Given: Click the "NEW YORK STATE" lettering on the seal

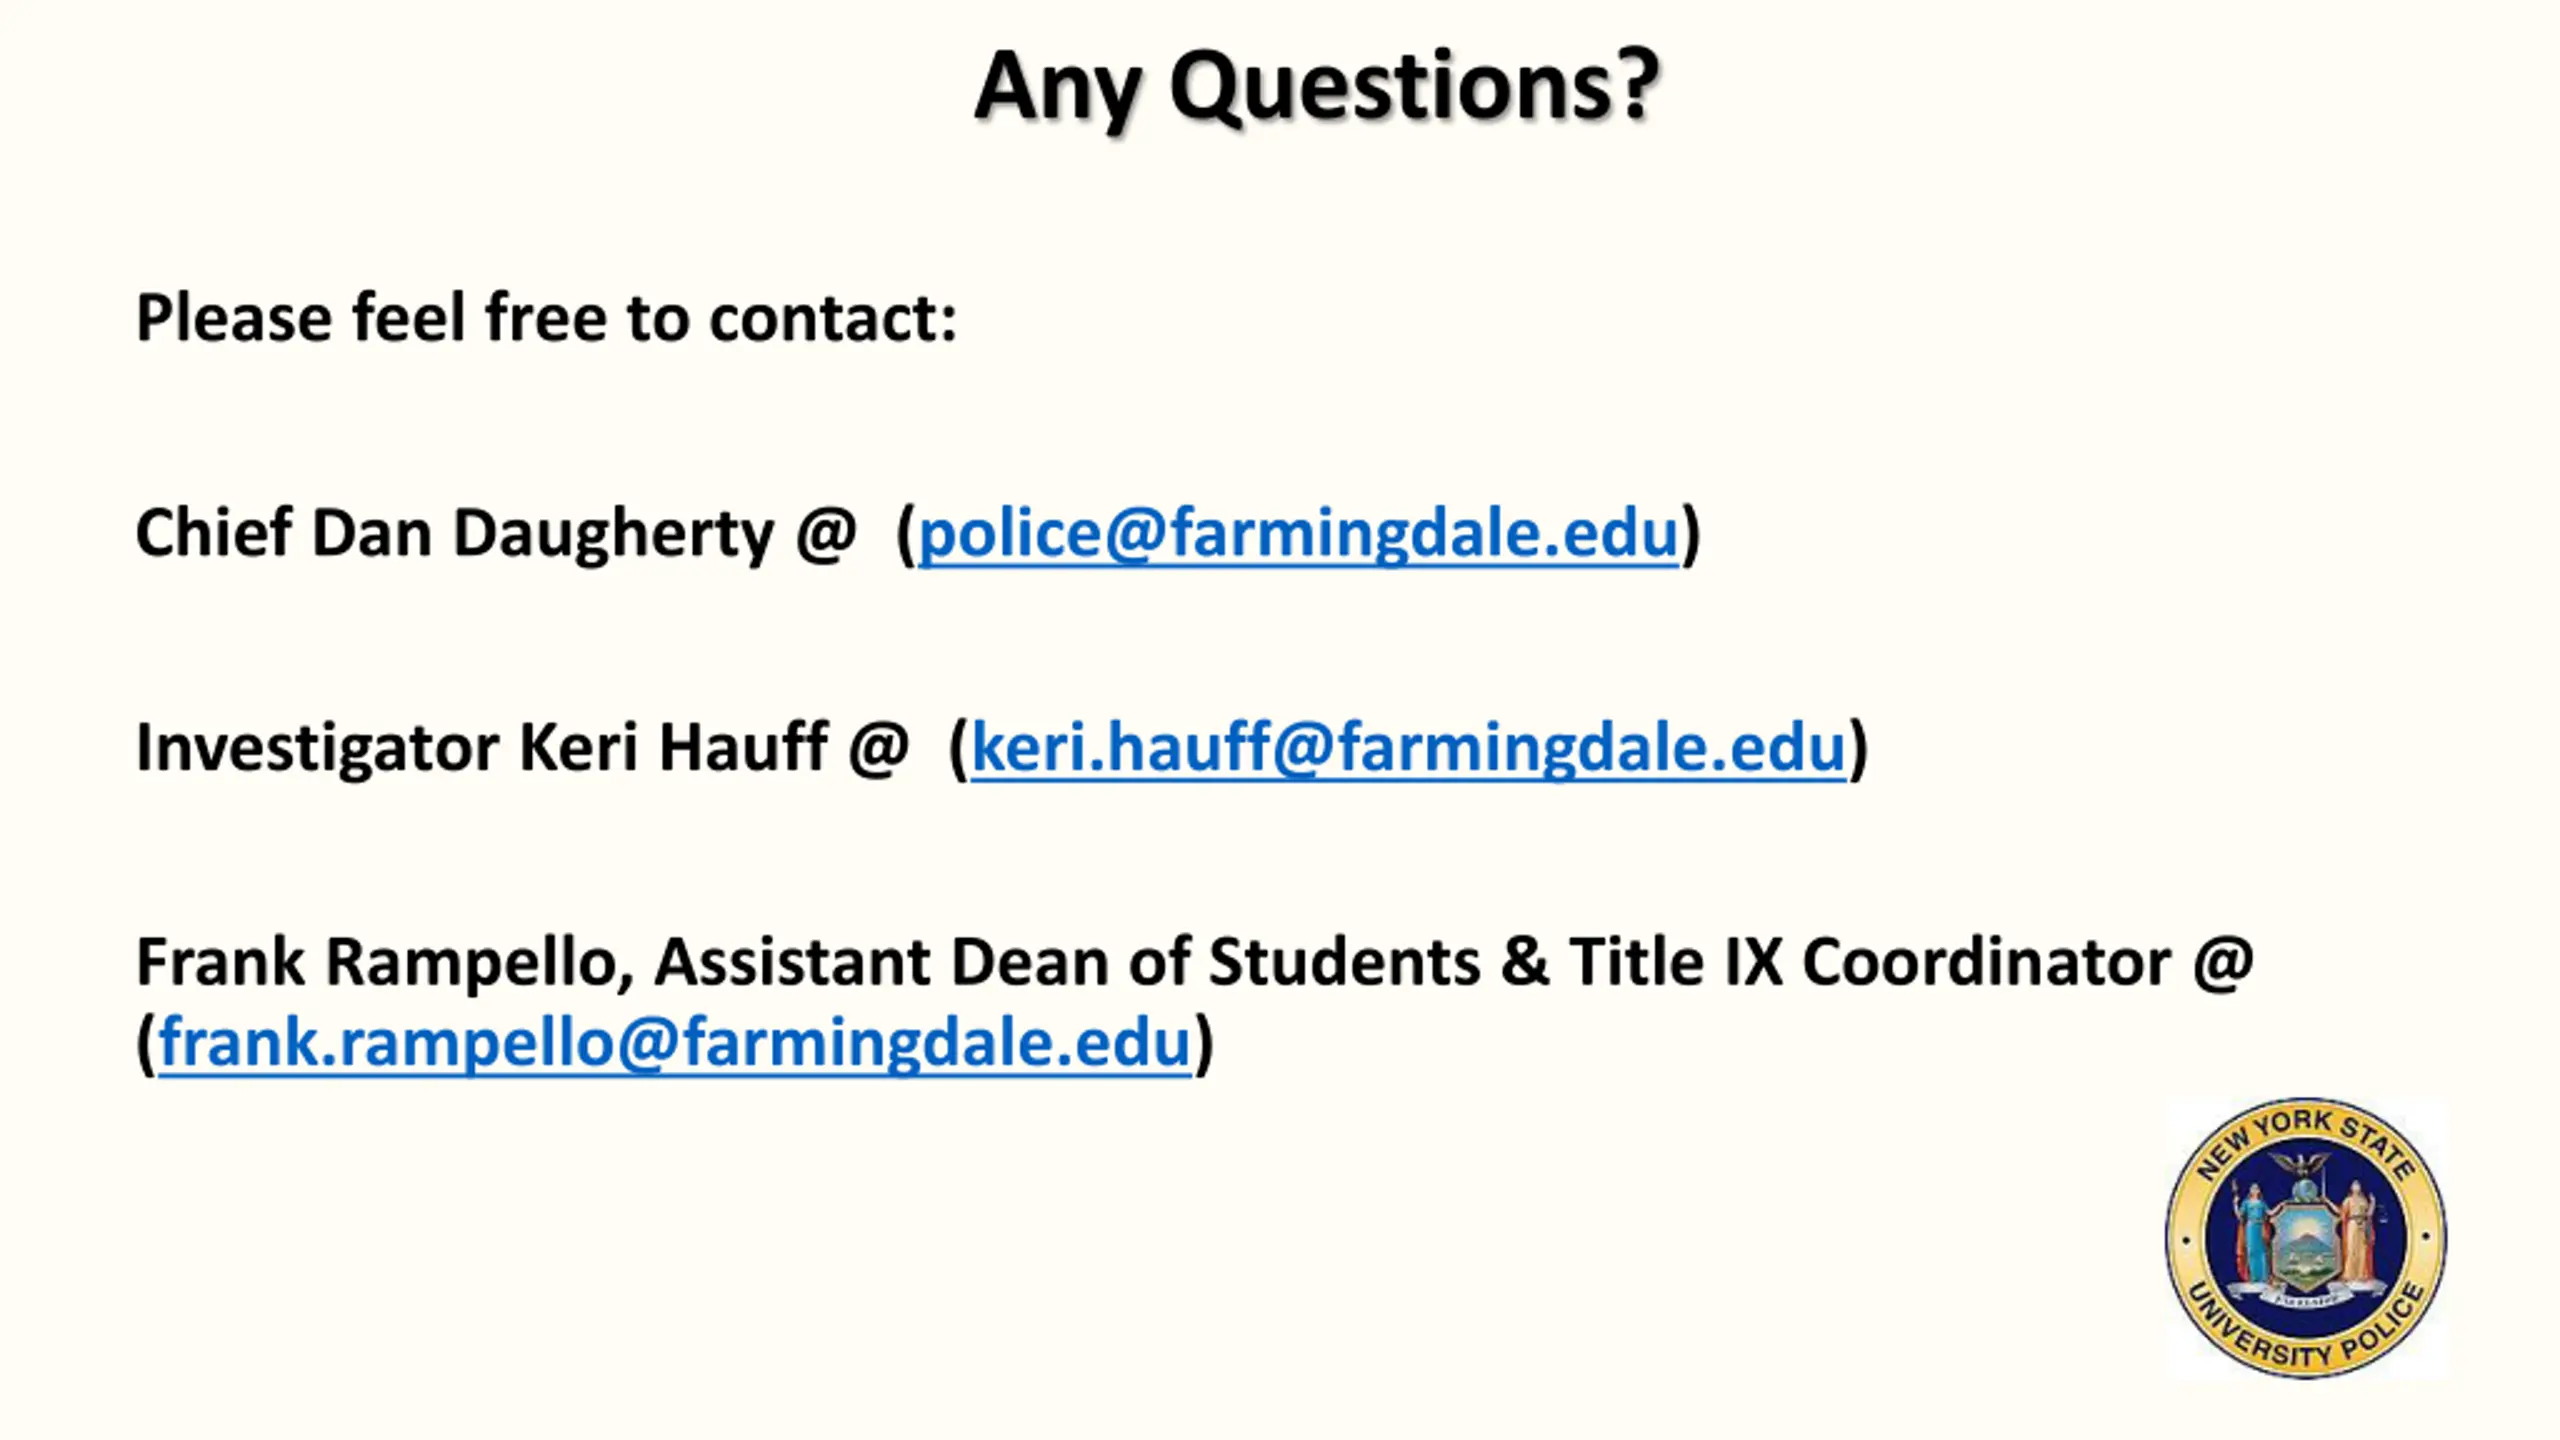Looking at the screenshot, I should [2305, 1140].
